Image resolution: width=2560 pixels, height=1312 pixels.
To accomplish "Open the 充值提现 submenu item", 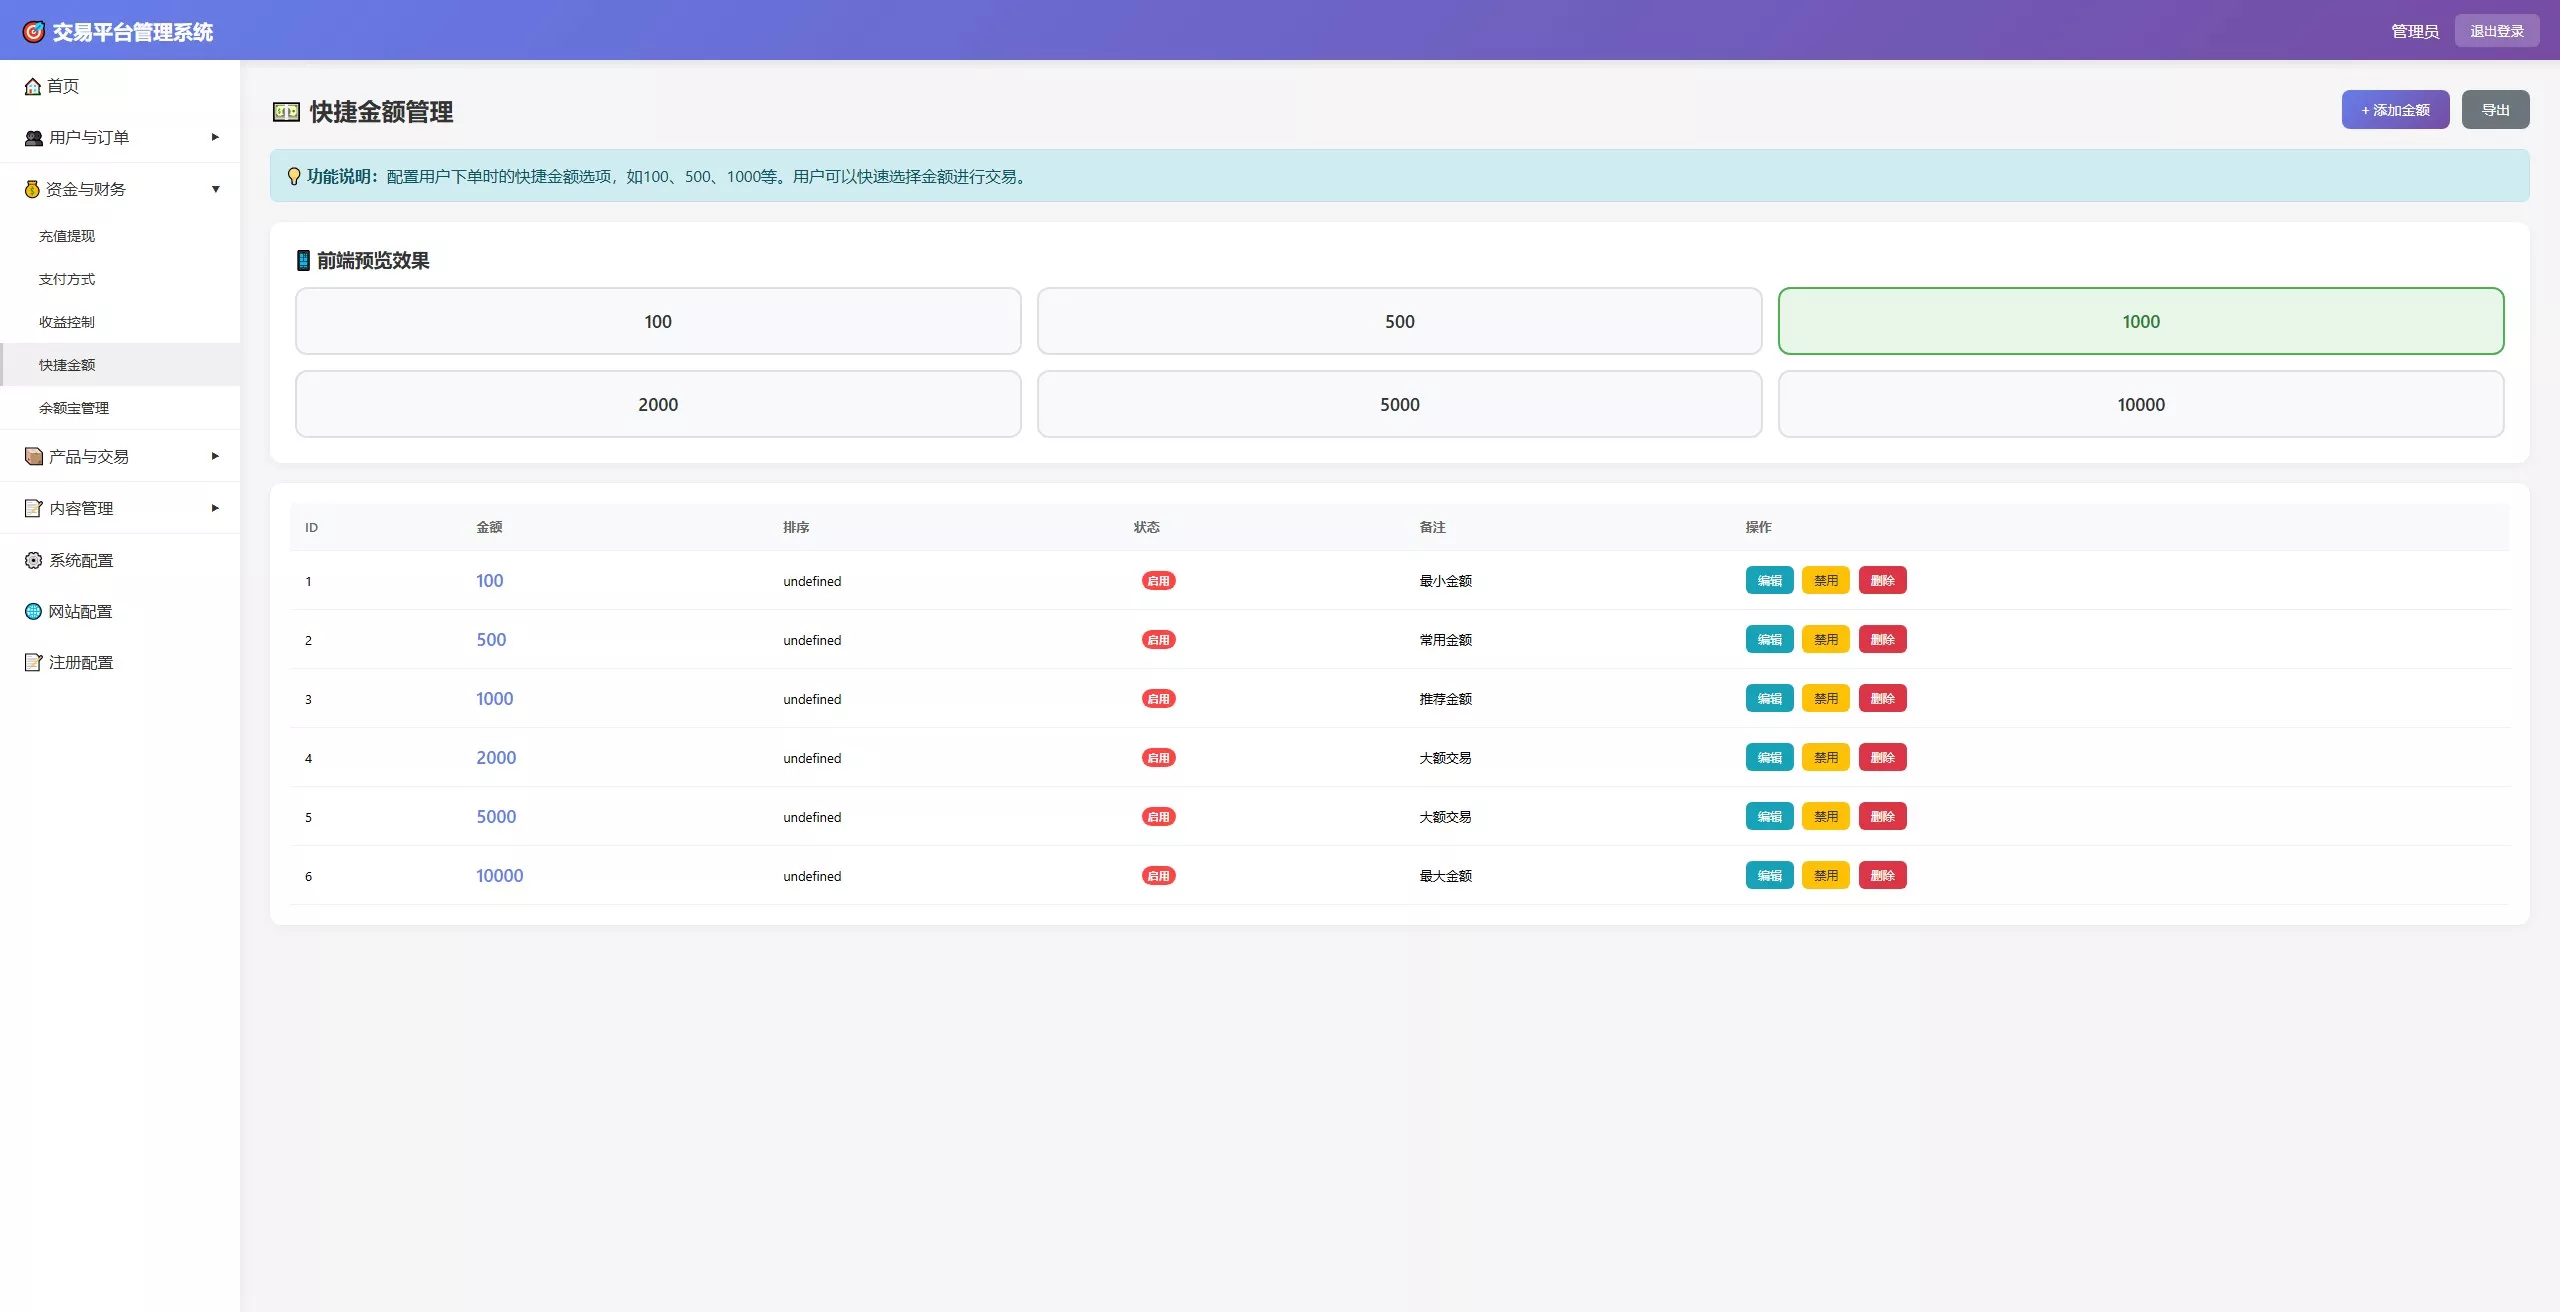I will (x=67, y=236).
